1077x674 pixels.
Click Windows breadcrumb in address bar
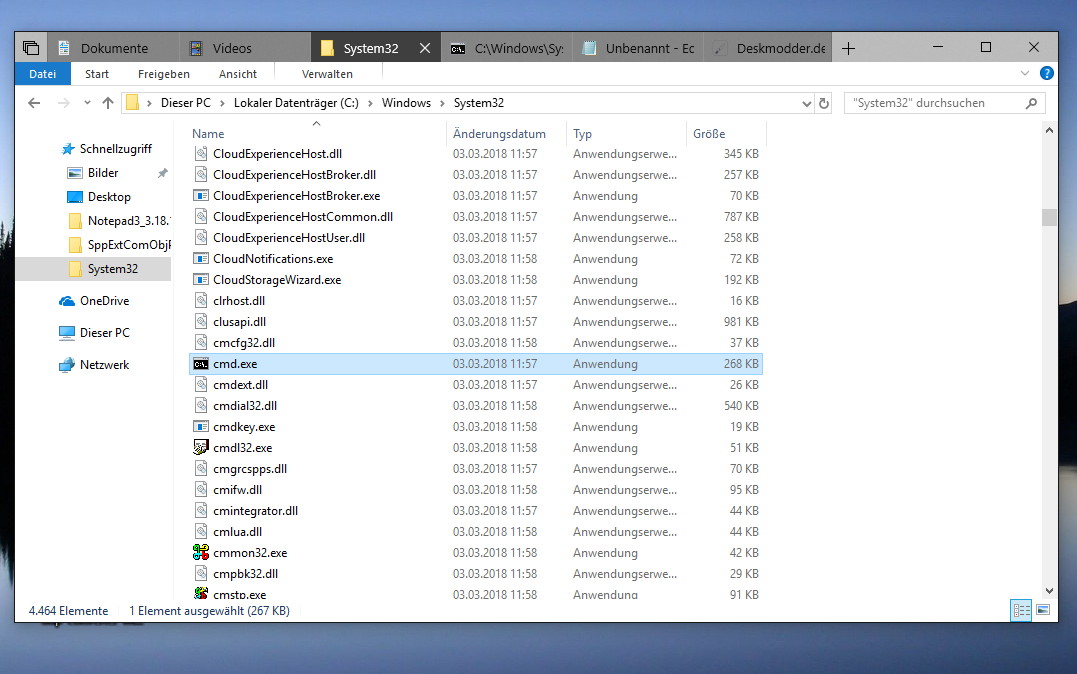click(406, 102)
